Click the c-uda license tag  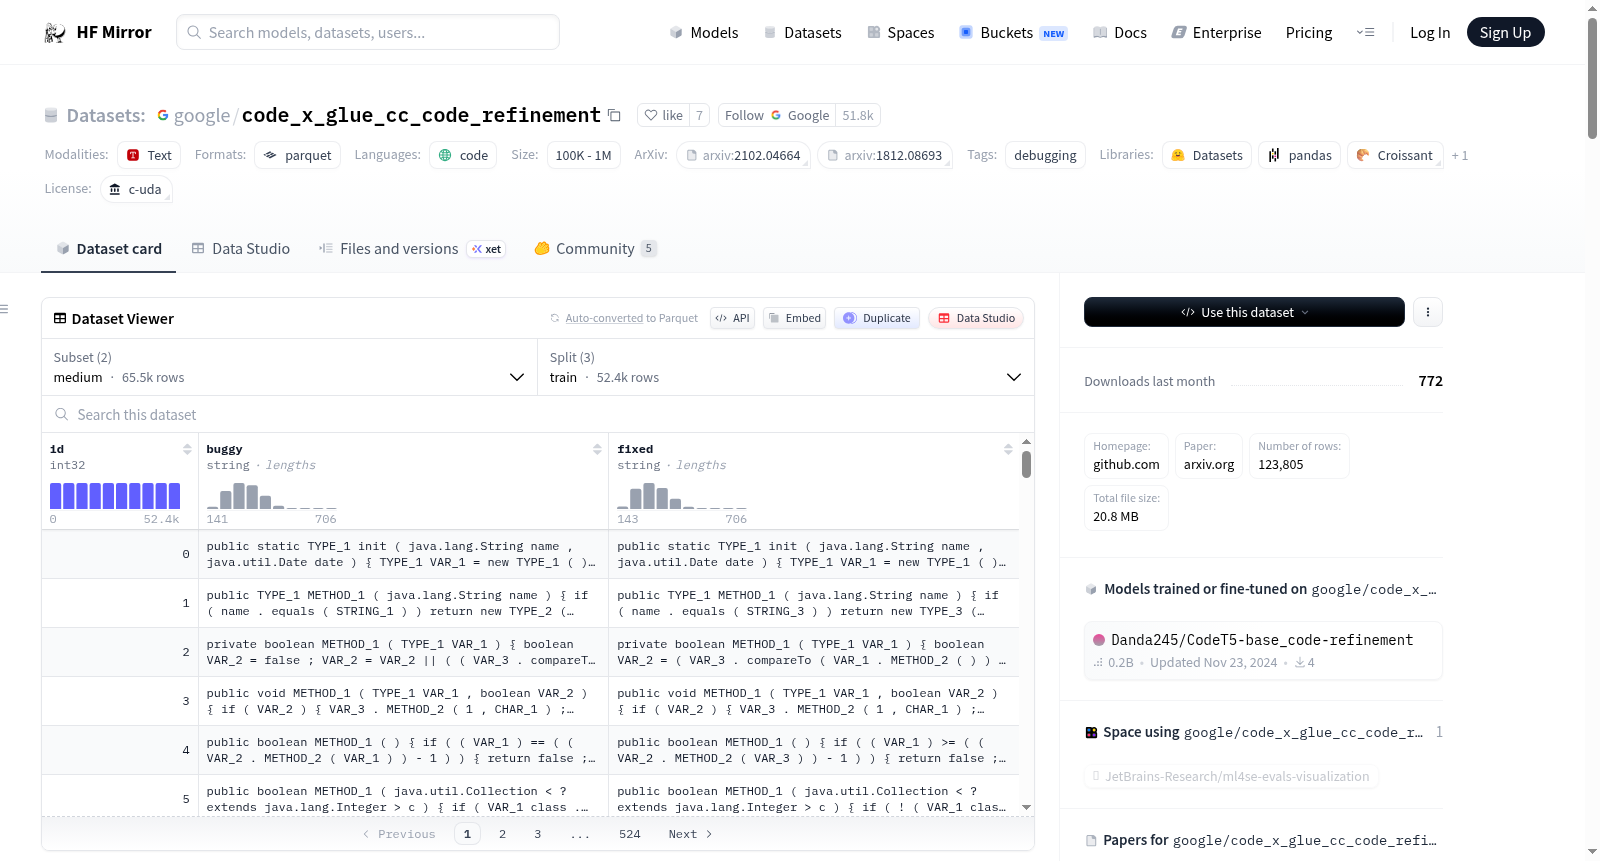(x=136, y=189)
